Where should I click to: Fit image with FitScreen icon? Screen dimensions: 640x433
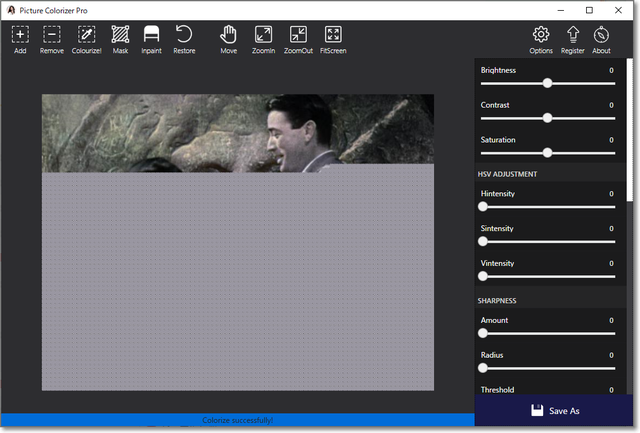[333, 35]
